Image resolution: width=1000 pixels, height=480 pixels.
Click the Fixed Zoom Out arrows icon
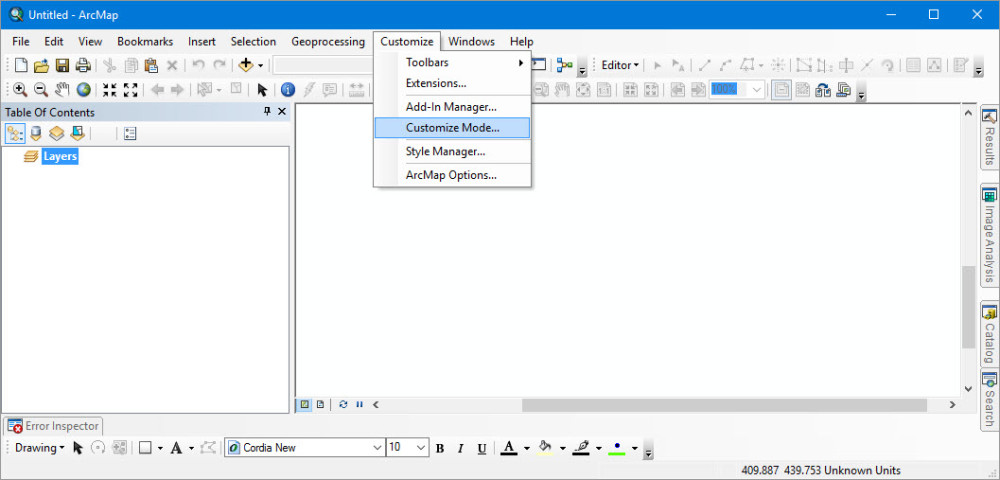pos(131,90)
